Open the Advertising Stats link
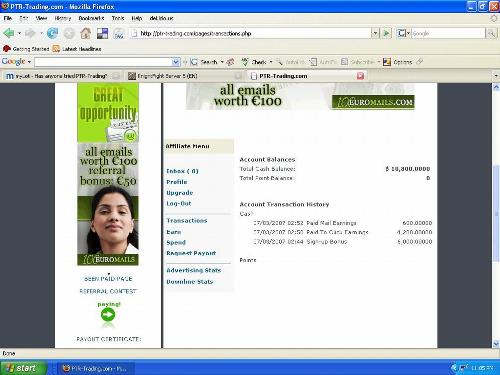This screenshot has height=375, width=500. tap(194, 270)
